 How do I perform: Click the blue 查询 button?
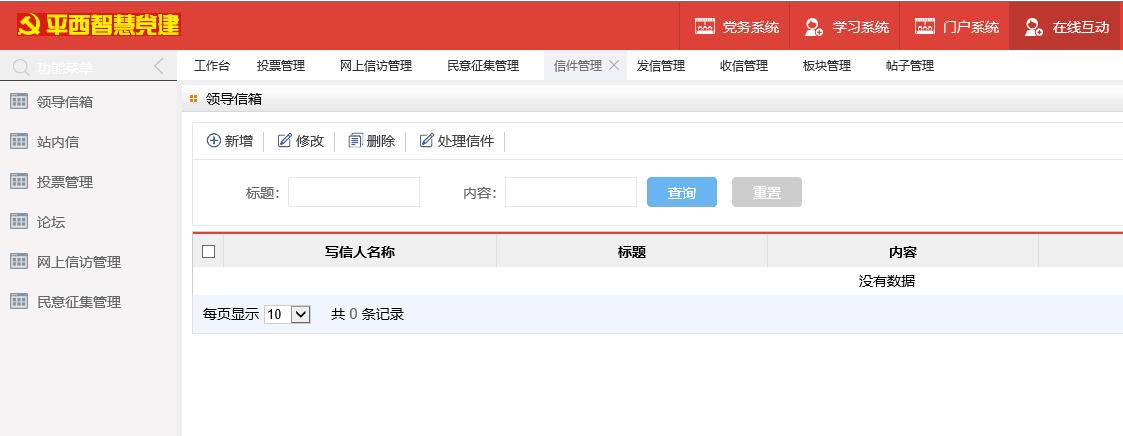(682, 192)
